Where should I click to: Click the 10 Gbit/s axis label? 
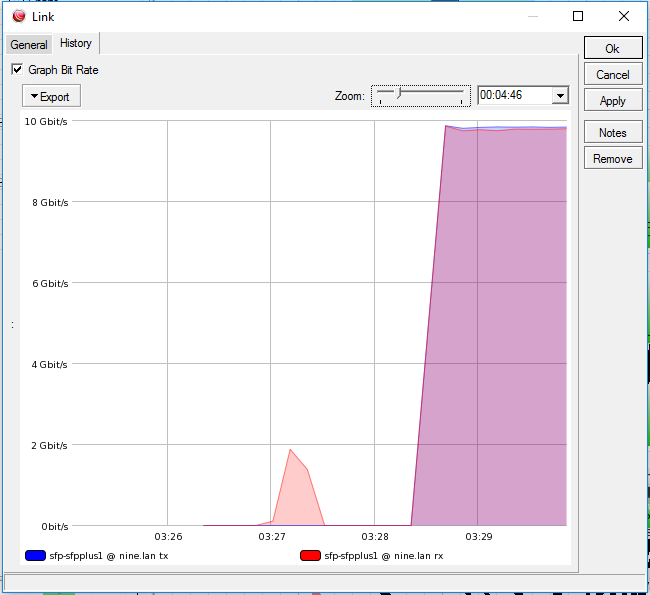click(46, 121)
